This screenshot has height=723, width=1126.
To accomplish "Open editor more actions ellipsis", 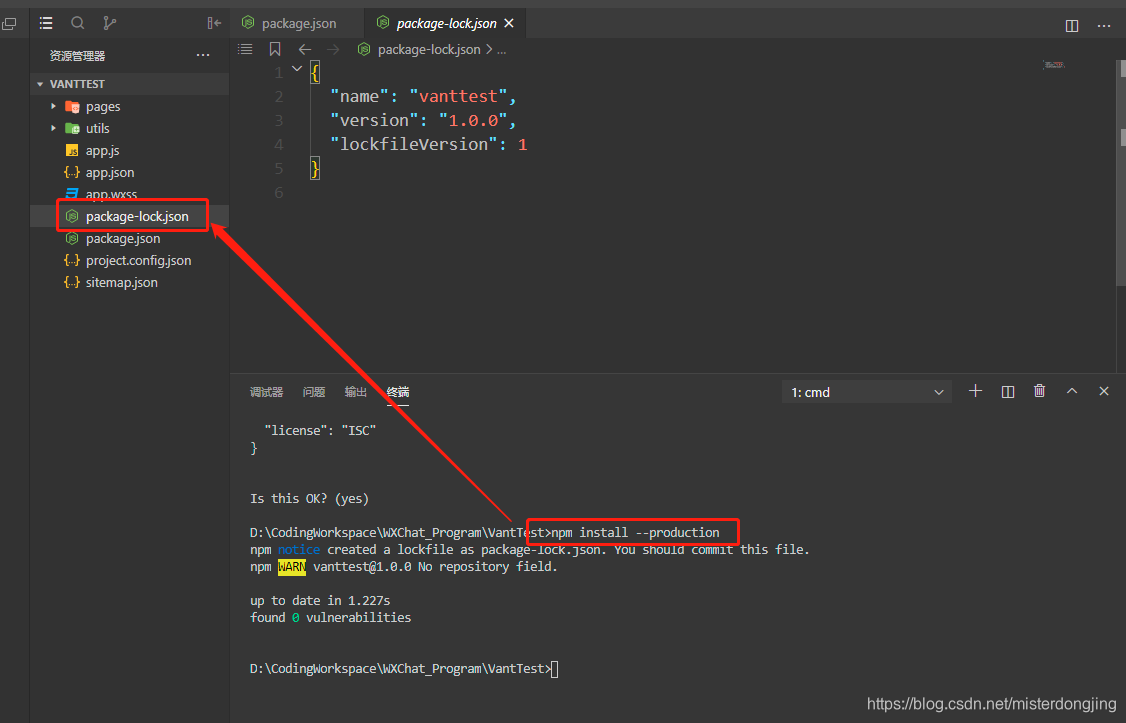I will coord(1104,26).
